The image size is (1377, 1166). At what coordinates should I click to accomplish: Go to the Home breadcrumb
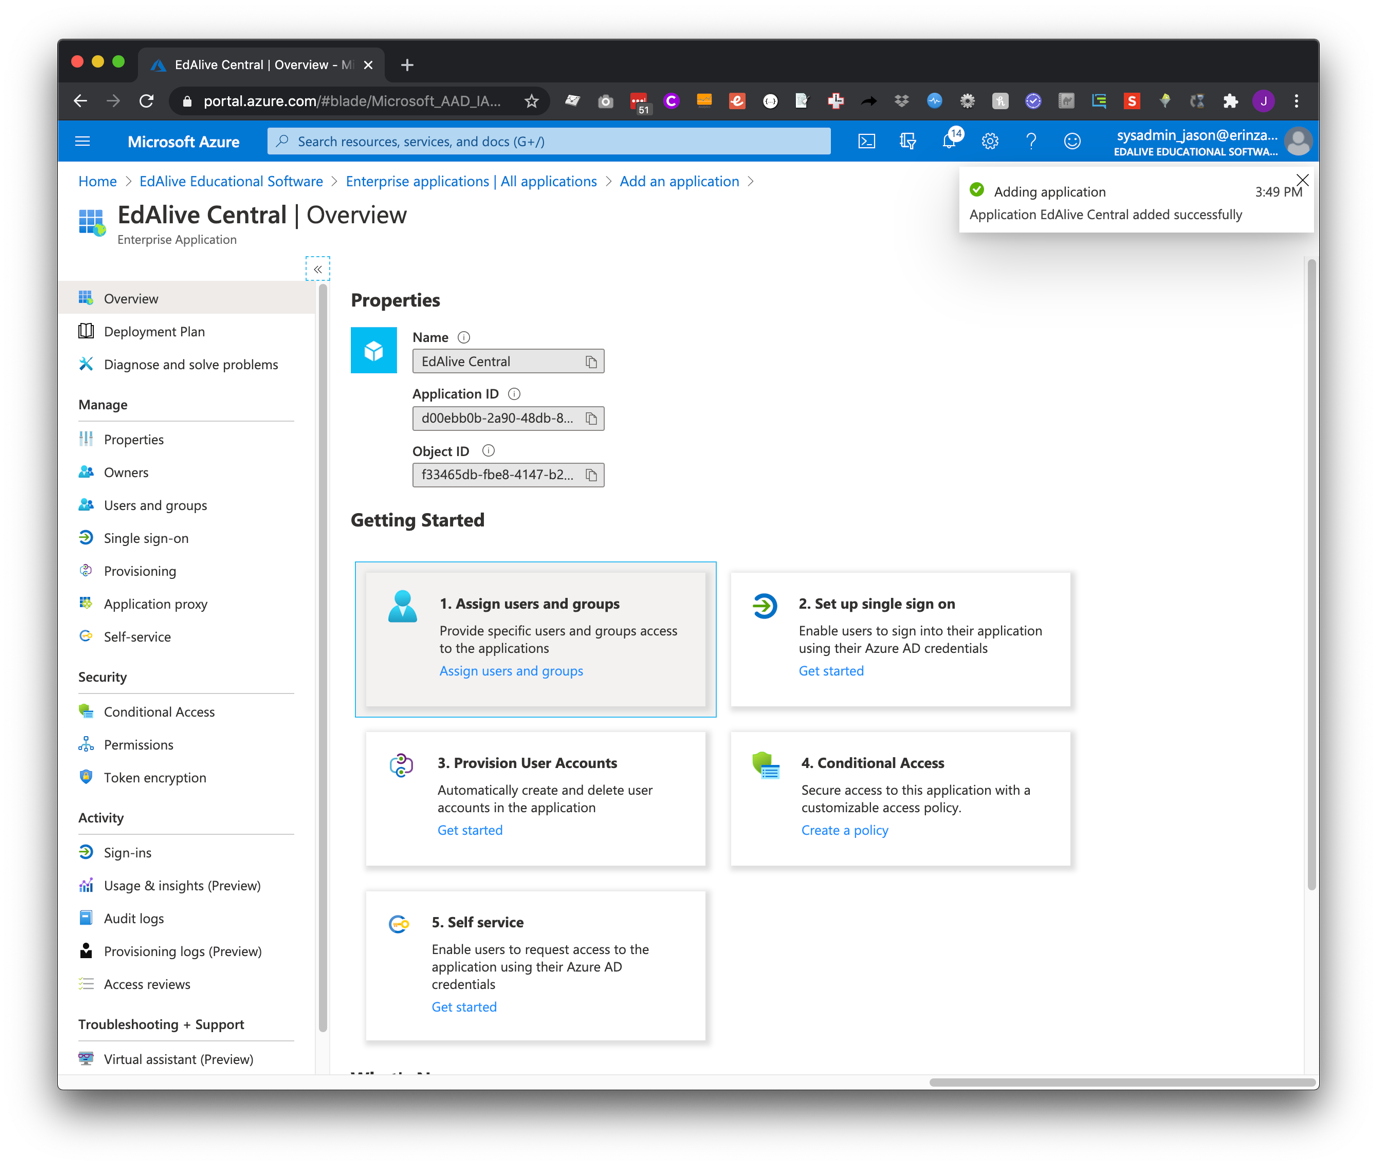tap(98, 181)
